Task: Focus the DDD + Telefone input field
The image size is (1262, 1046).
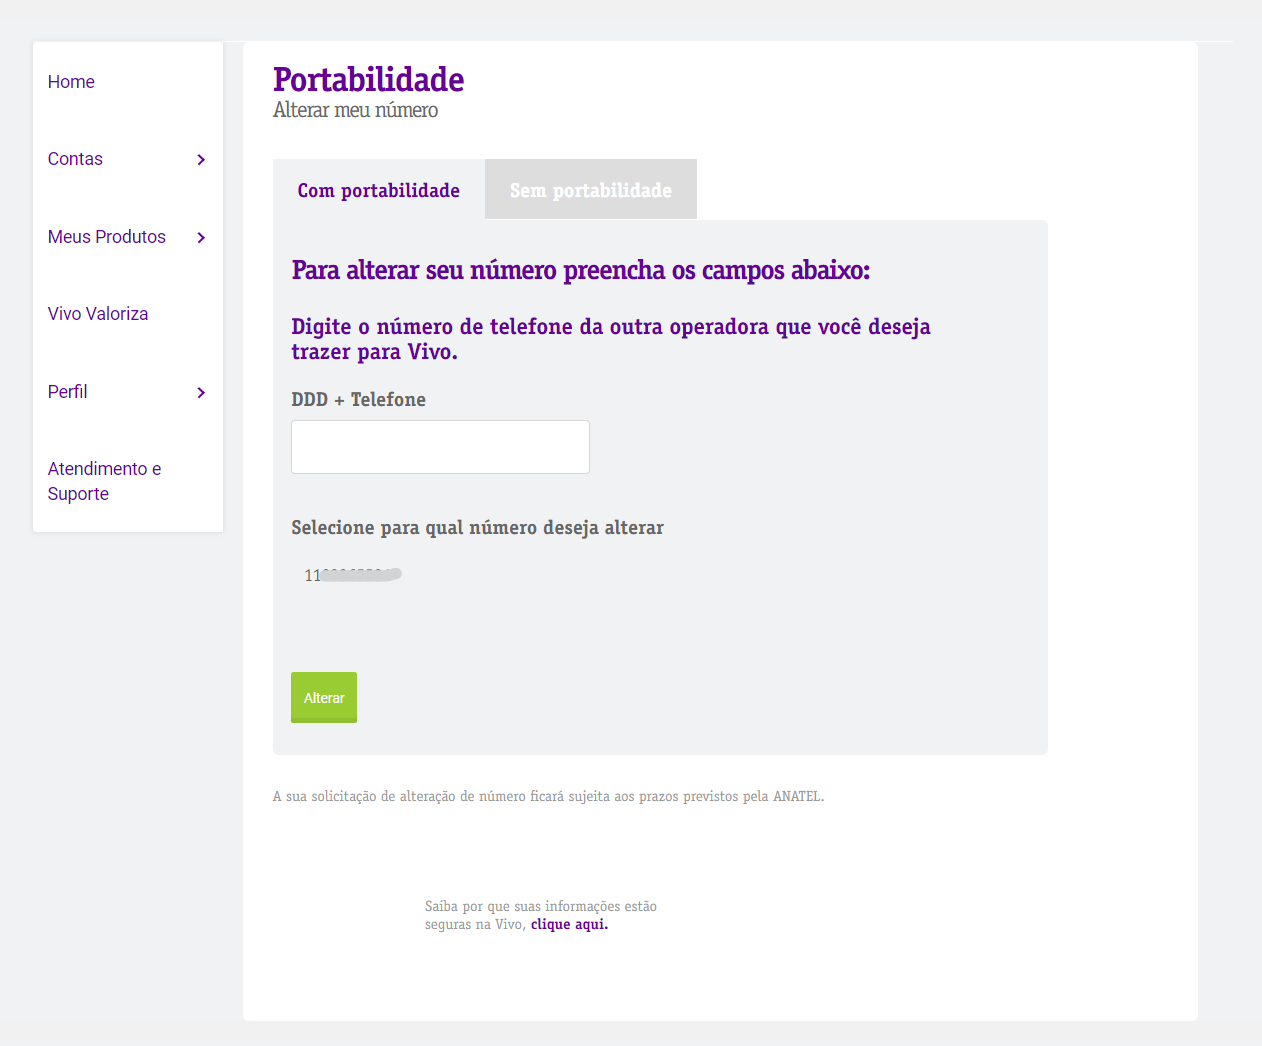Action: [x=440, y=447]
